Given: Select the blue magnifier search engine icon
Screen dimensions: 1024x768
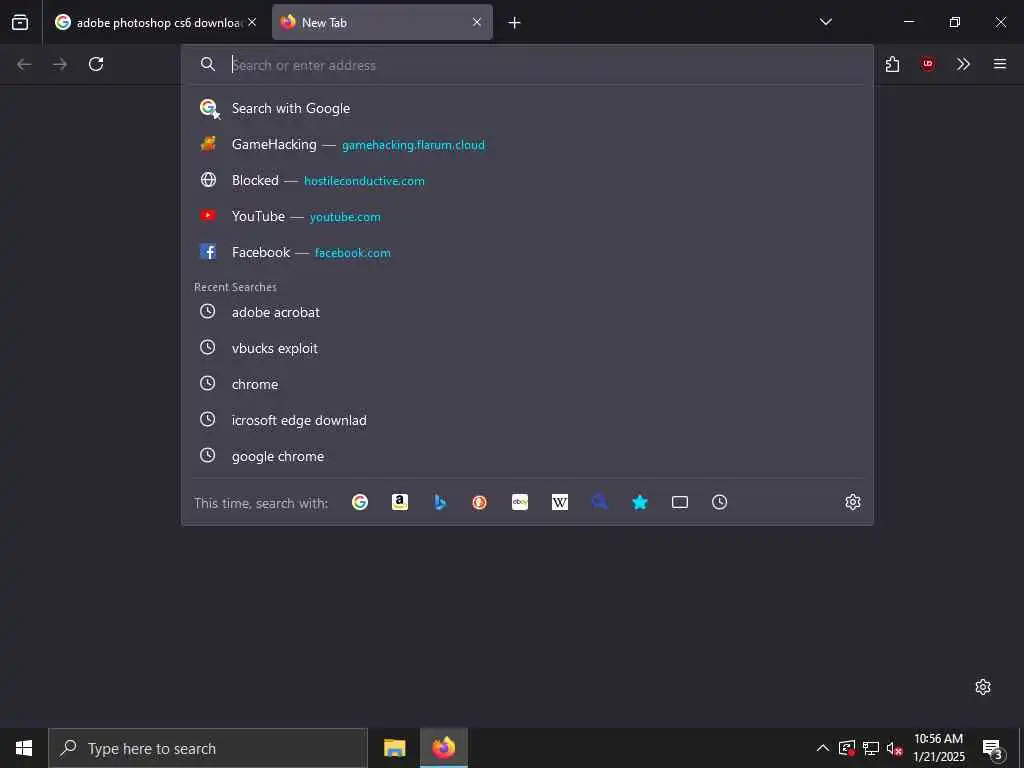Looking at the screenshot, I should (x=600, y=502).
